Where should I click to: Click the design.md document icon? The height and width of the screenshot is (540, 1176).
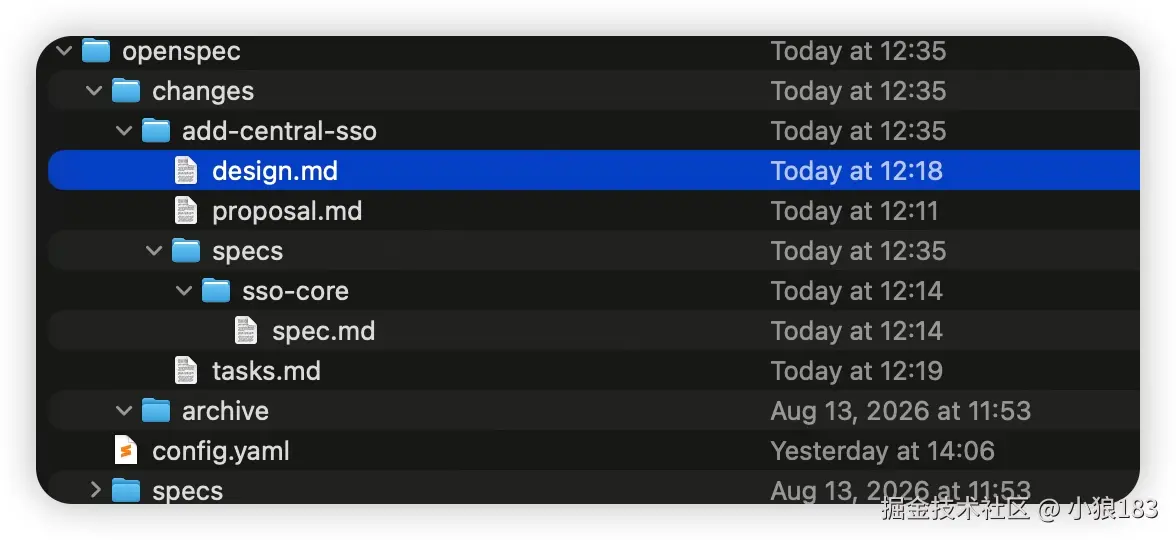(x=186, y=171)
